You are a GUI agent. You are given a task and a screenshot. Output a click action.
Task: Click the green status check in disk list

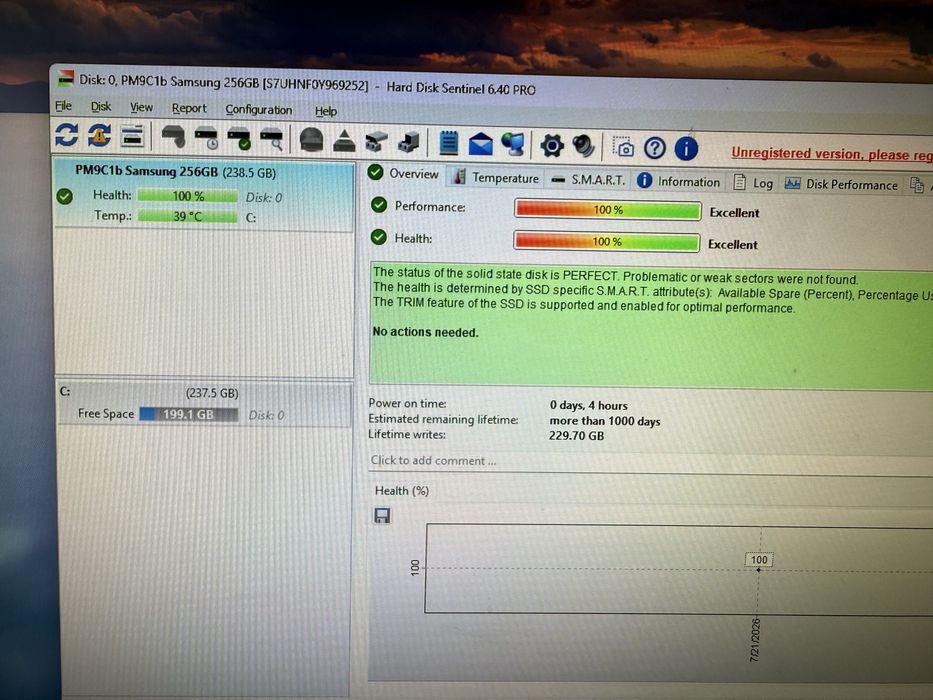click(65, 196)
